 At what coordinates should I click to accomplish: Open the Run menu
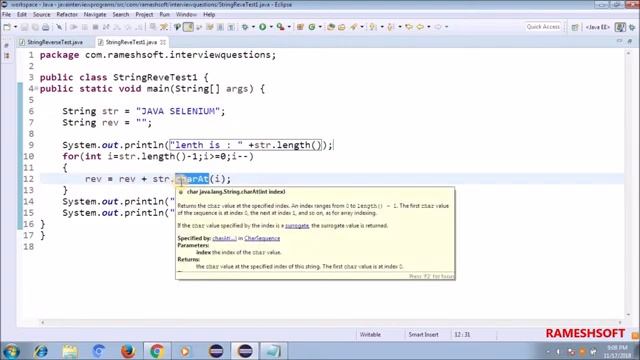[x=164, y=15]
